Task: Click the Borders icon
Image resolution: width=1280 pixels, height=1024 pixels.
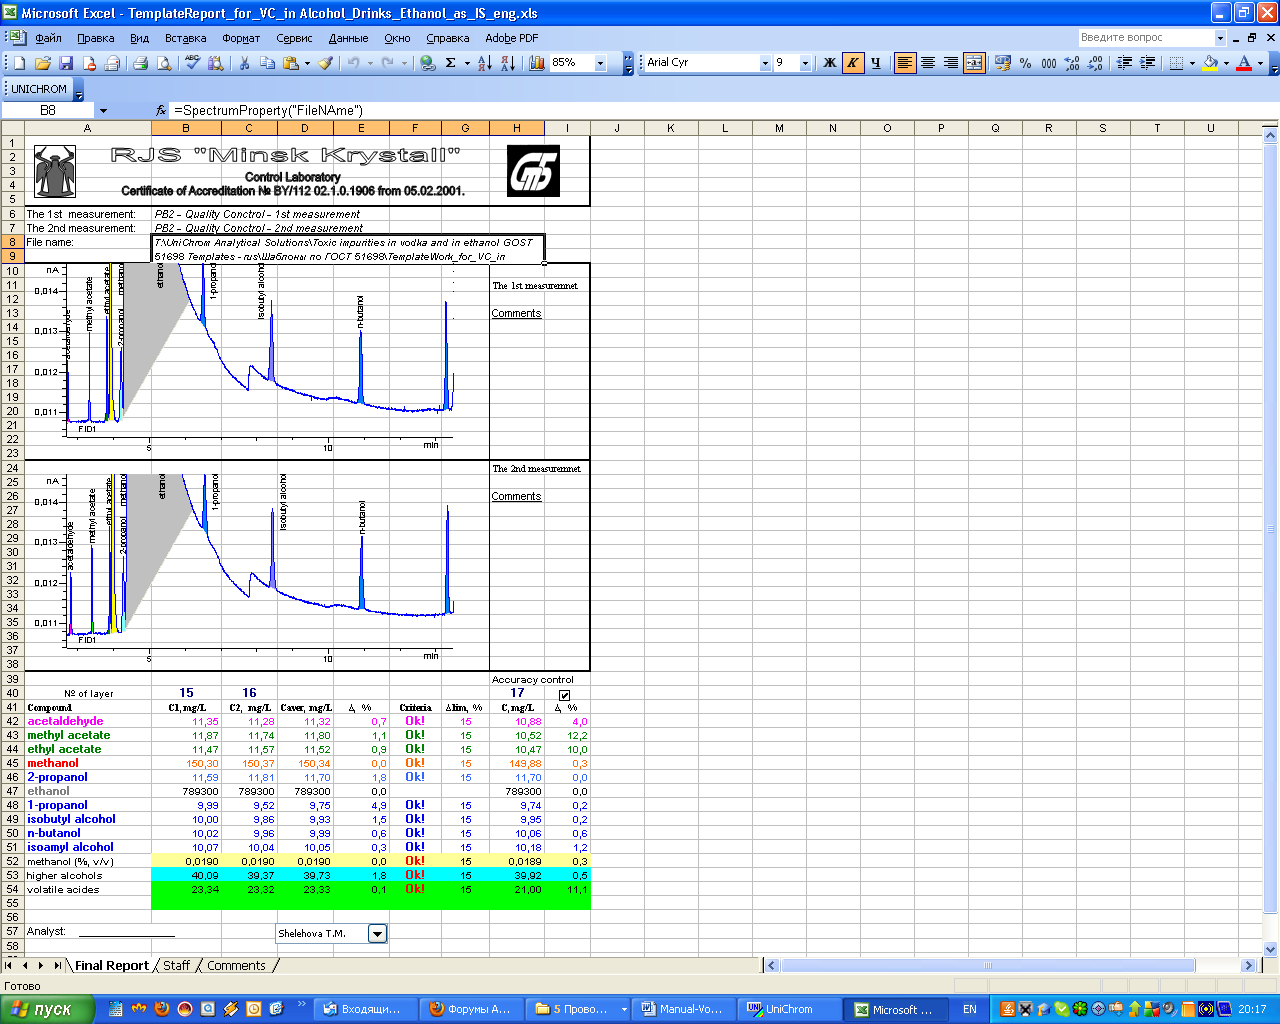Action: pyautogui.click(x=1176, y=63)
